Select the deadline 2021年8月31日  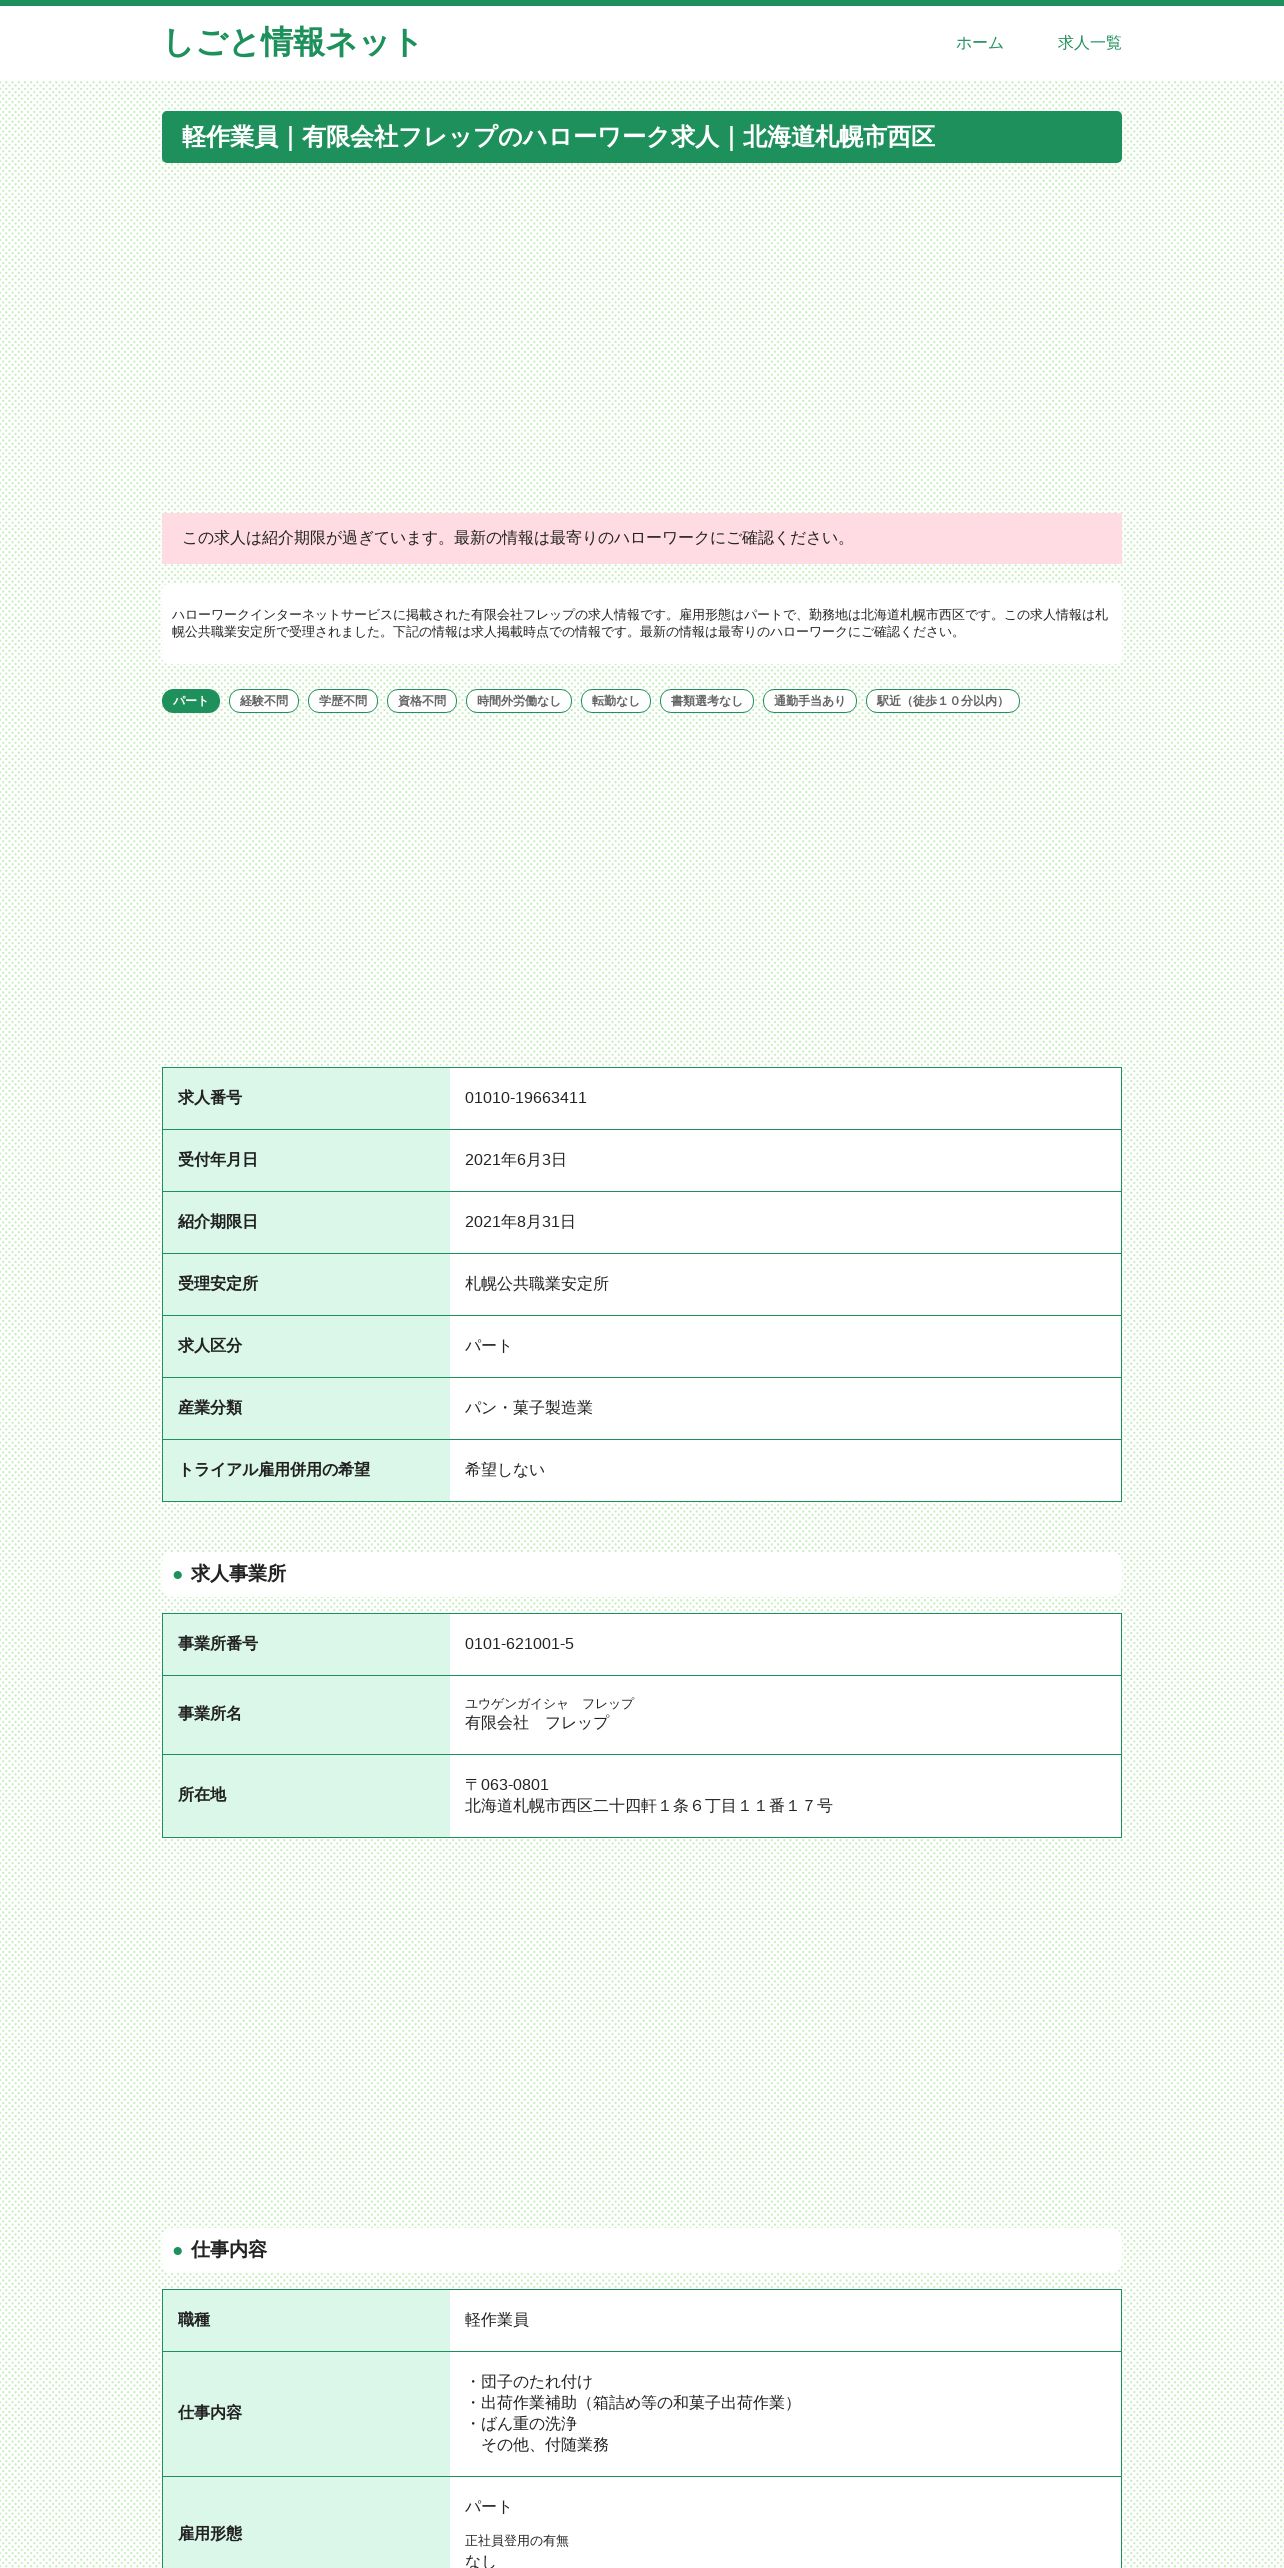coord(520,1222)
